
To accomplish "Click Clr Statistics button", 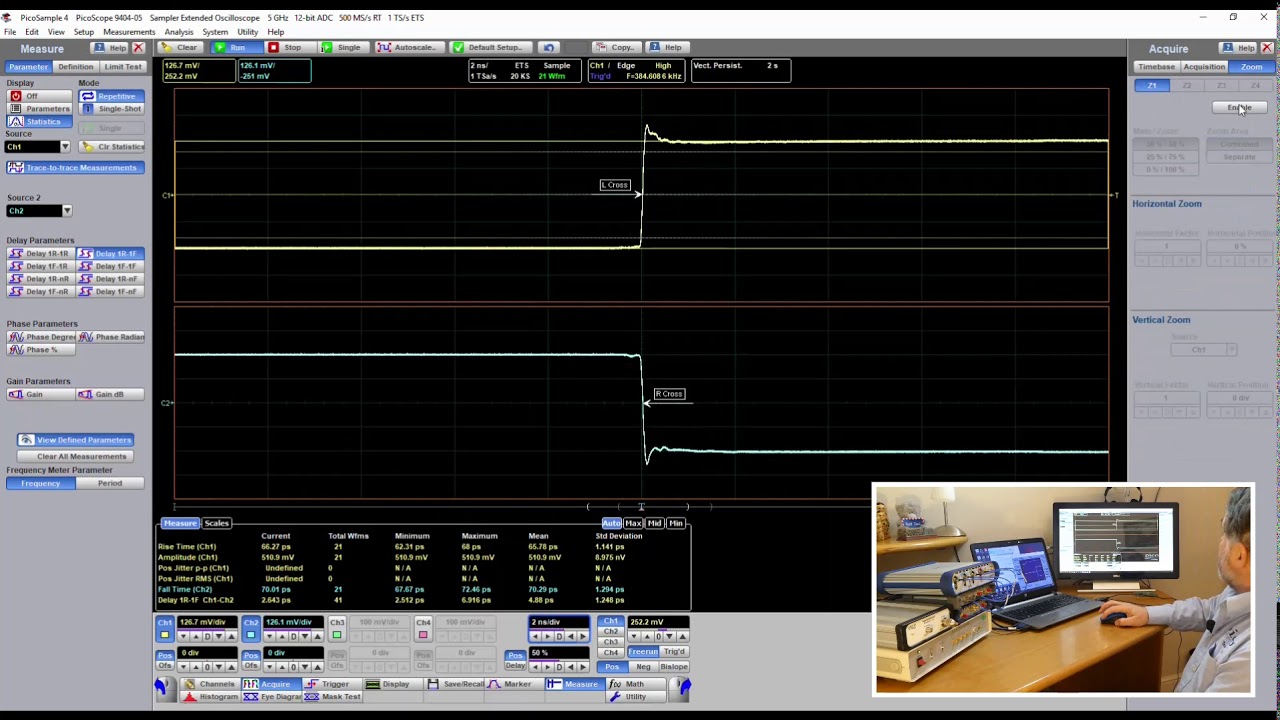I will click(112, 147).
